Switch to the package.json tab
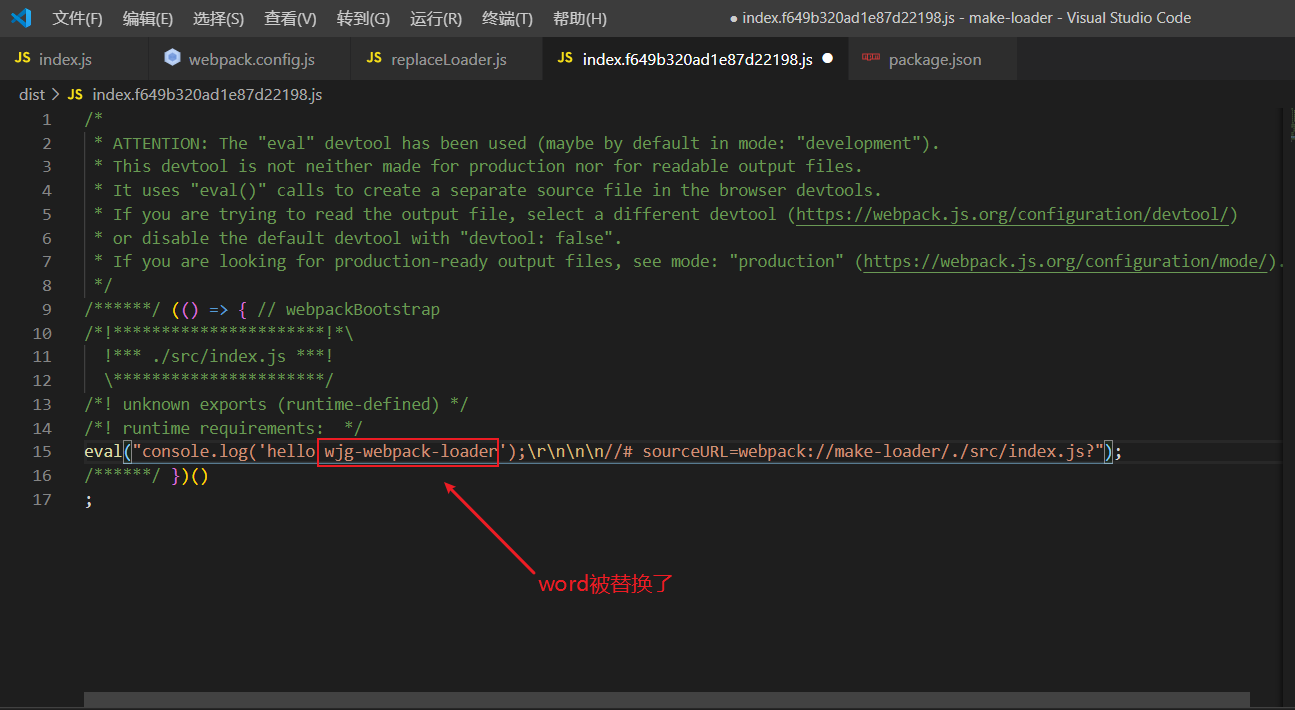This screenshot has height=710, width=1295. click(x=933, y=59)
